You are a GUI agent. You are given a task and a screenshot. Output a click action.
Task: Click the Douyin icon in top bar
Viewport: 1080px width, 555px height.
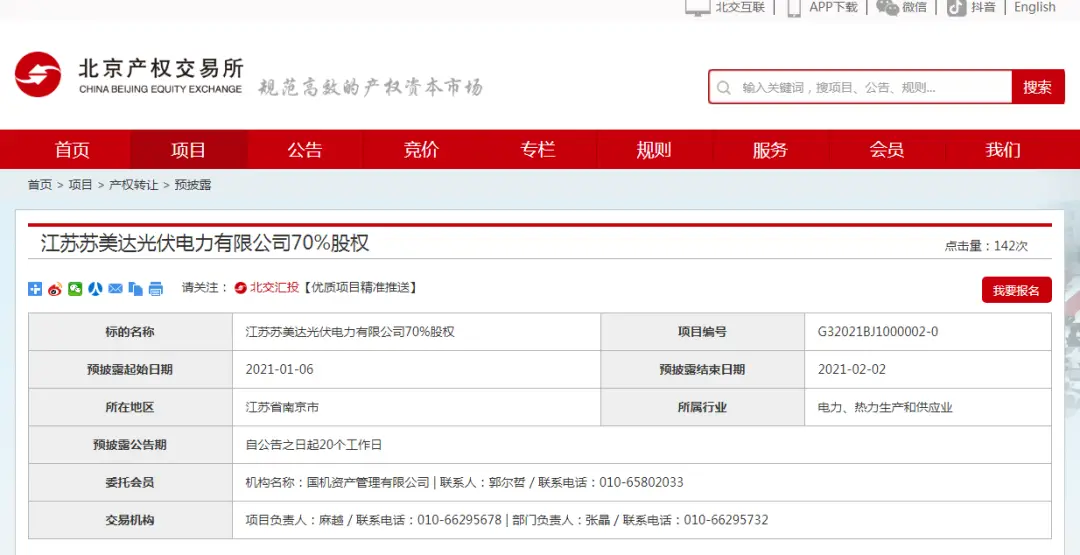956,7
